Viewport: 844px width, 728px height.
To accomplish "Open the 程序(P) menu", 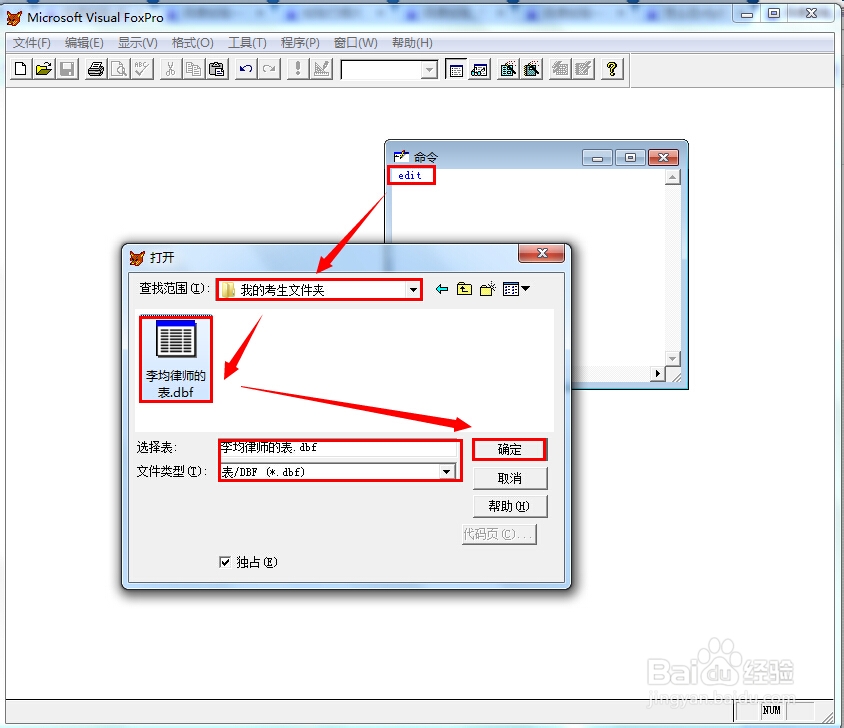I will coord(300,43).
